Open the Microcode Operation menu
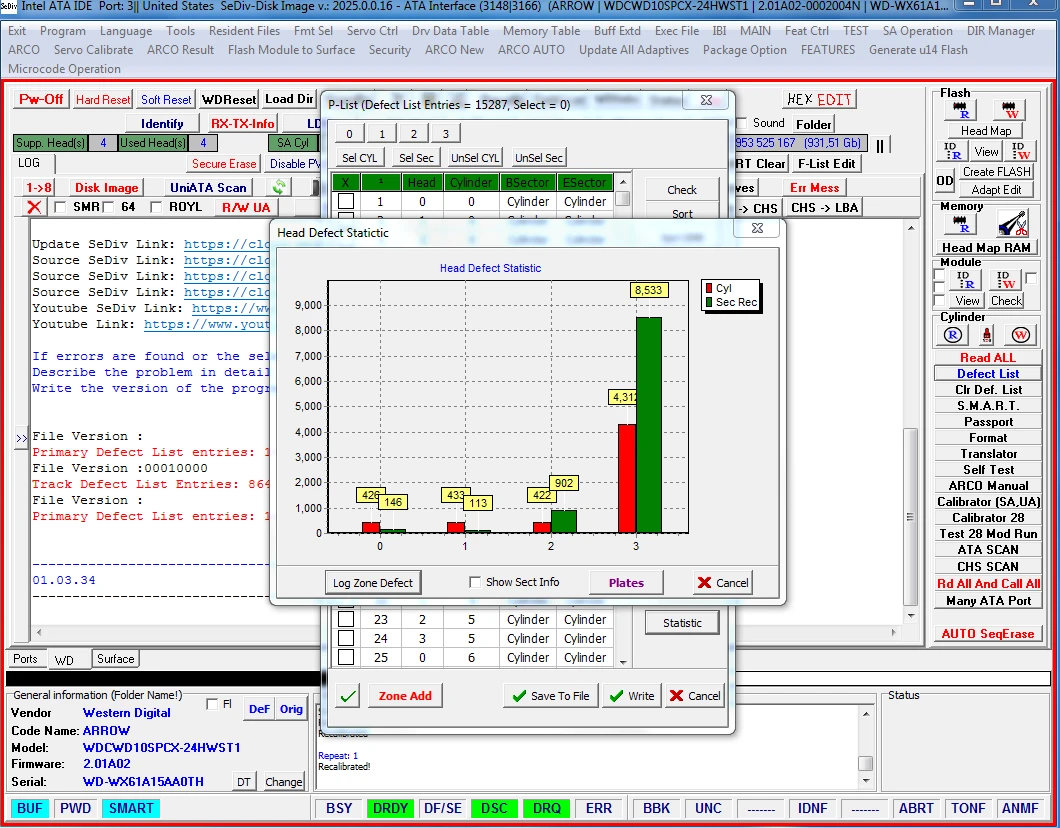 click(64, 69)
